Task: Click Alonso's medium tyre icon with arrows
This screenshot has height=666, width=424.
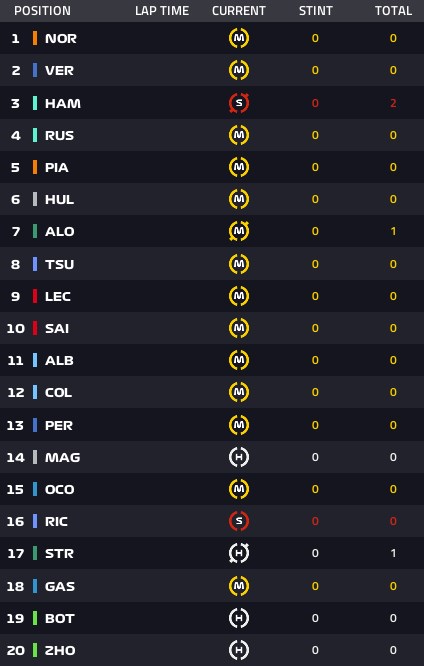Action: (x=239, y=231)
